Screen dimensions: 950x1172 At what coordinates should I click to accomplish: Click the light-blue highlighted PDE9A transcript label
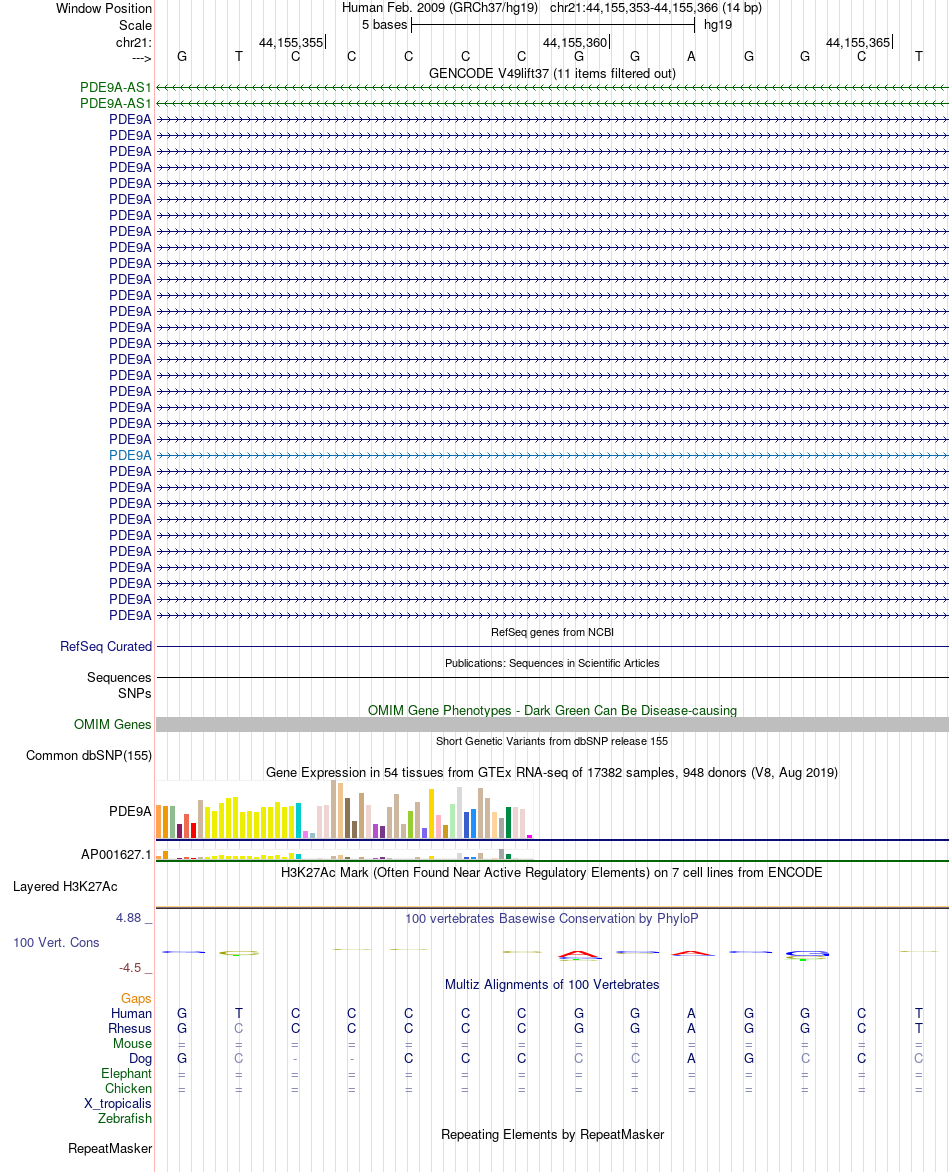[x=130, y=455]
